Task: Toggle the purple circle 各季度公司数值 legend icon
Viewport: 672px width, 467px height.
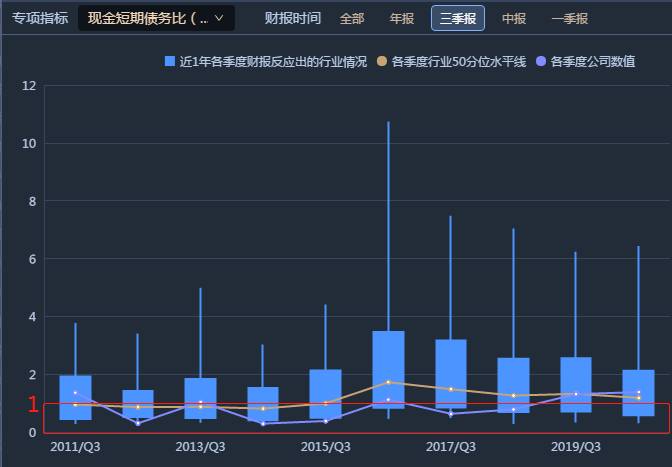Action: (541, 62)
